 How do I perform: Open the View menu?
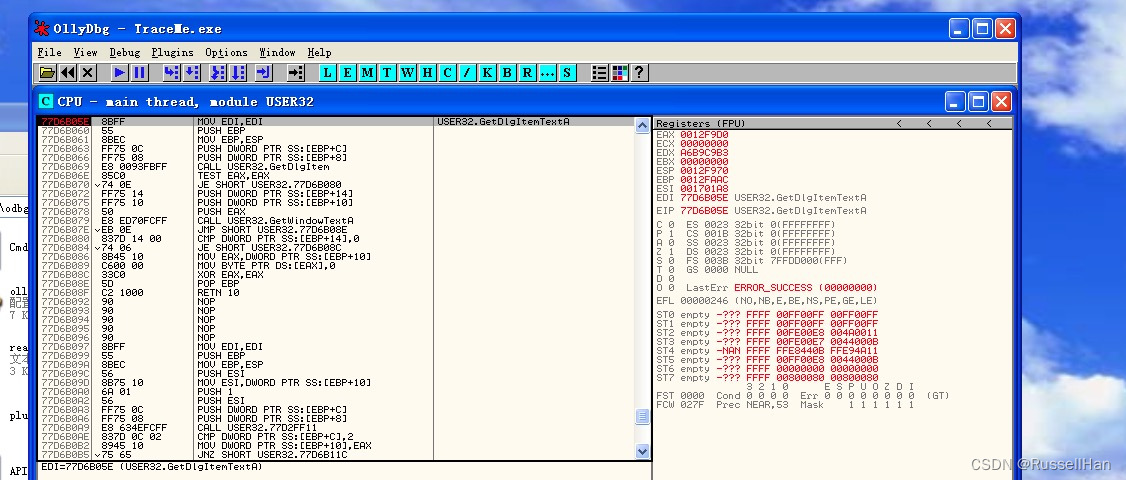[x=85, y=52]
